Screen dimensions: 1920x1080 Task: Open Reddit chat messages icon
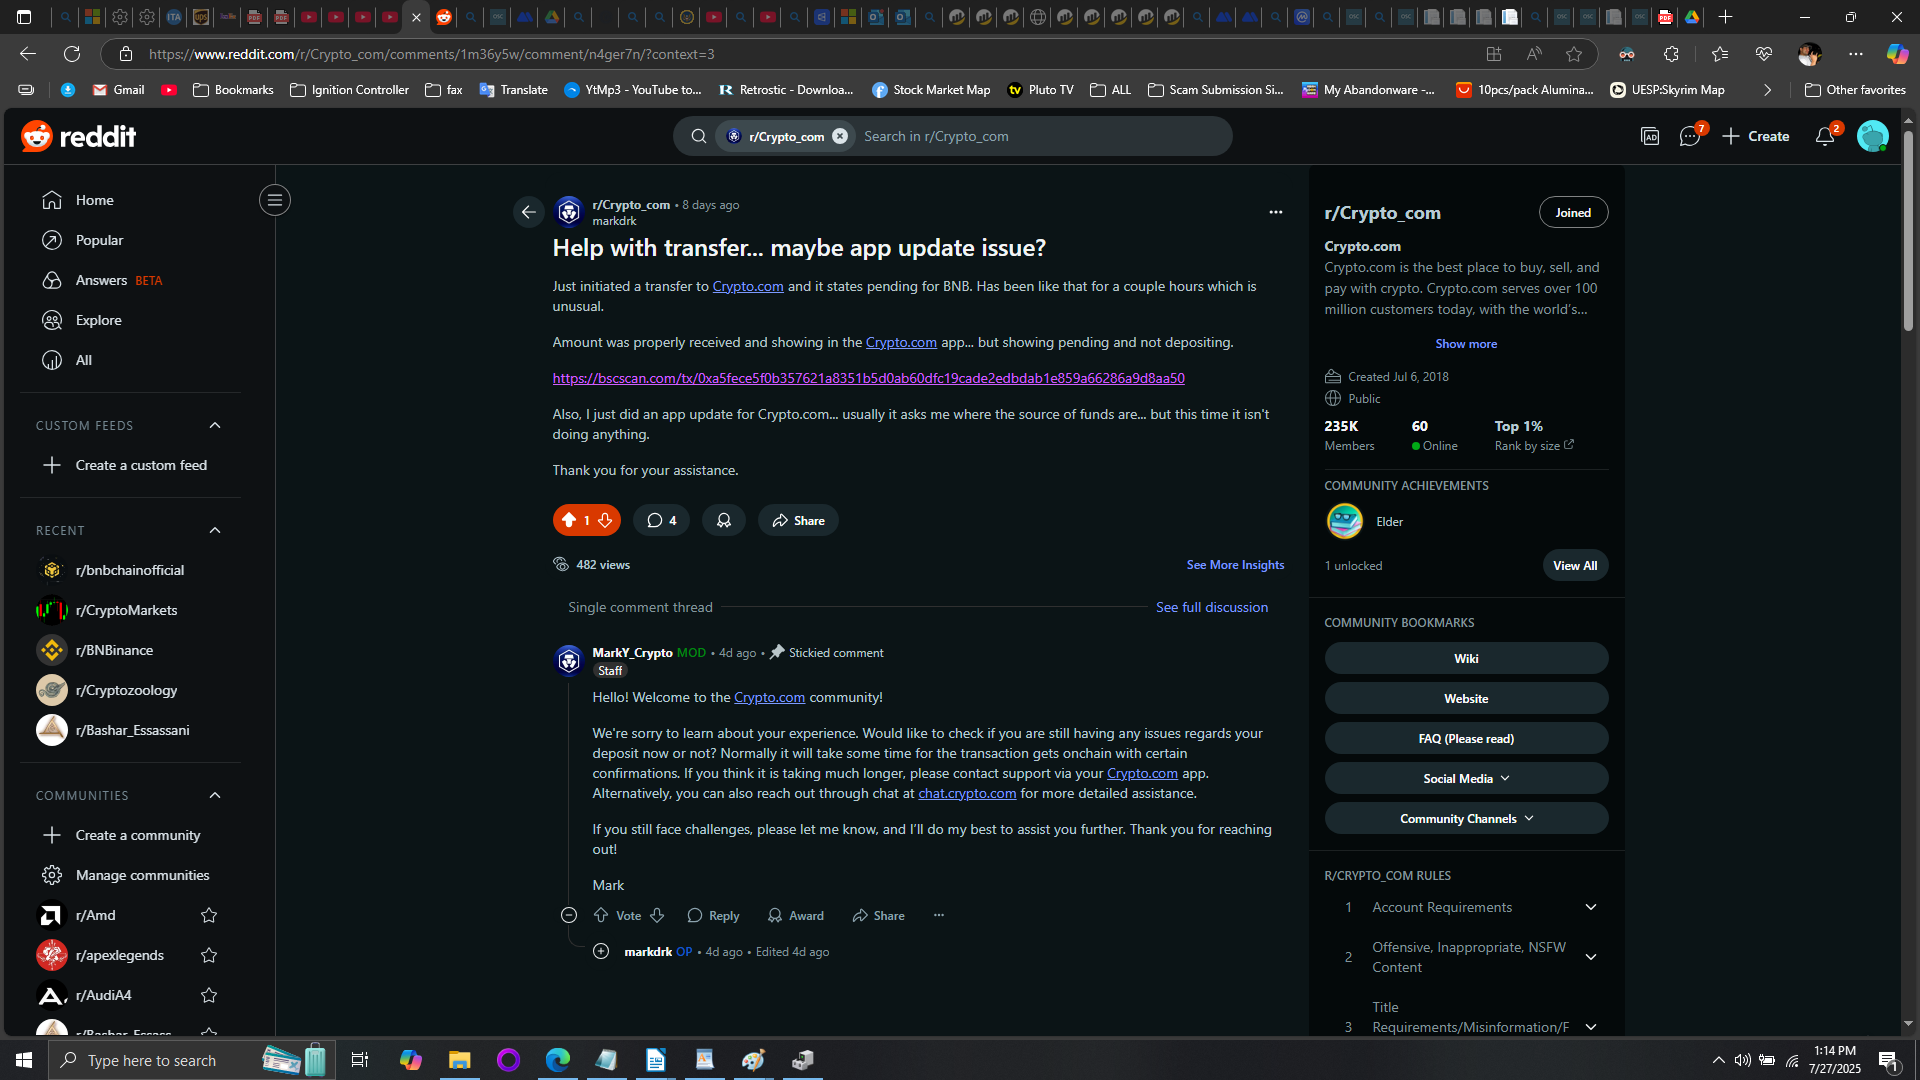point(1689,137)
